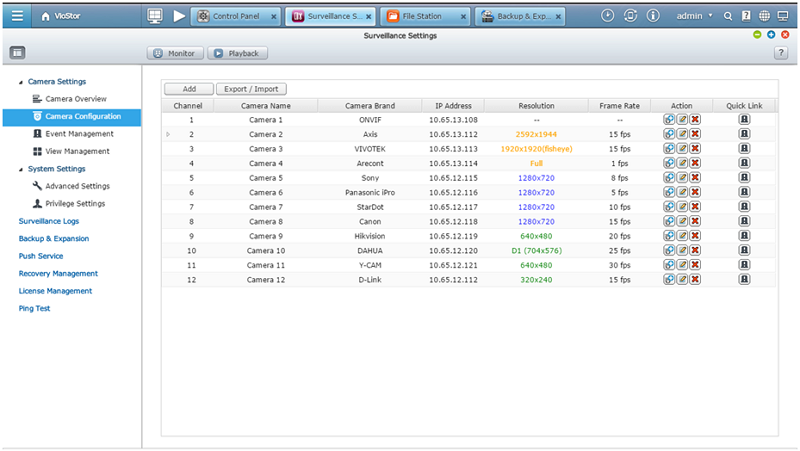Viewport: 800px width, 451px height.
Task: Close the File Station tab
Action: (463, 17)
